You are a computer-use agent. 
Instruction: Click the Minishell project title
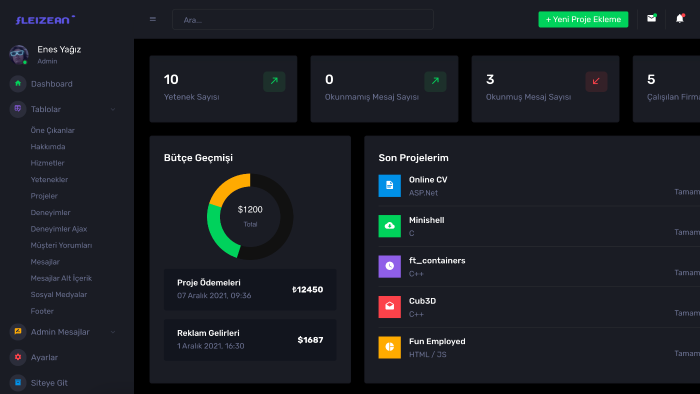pyautogui.click(x=426, y=220)
